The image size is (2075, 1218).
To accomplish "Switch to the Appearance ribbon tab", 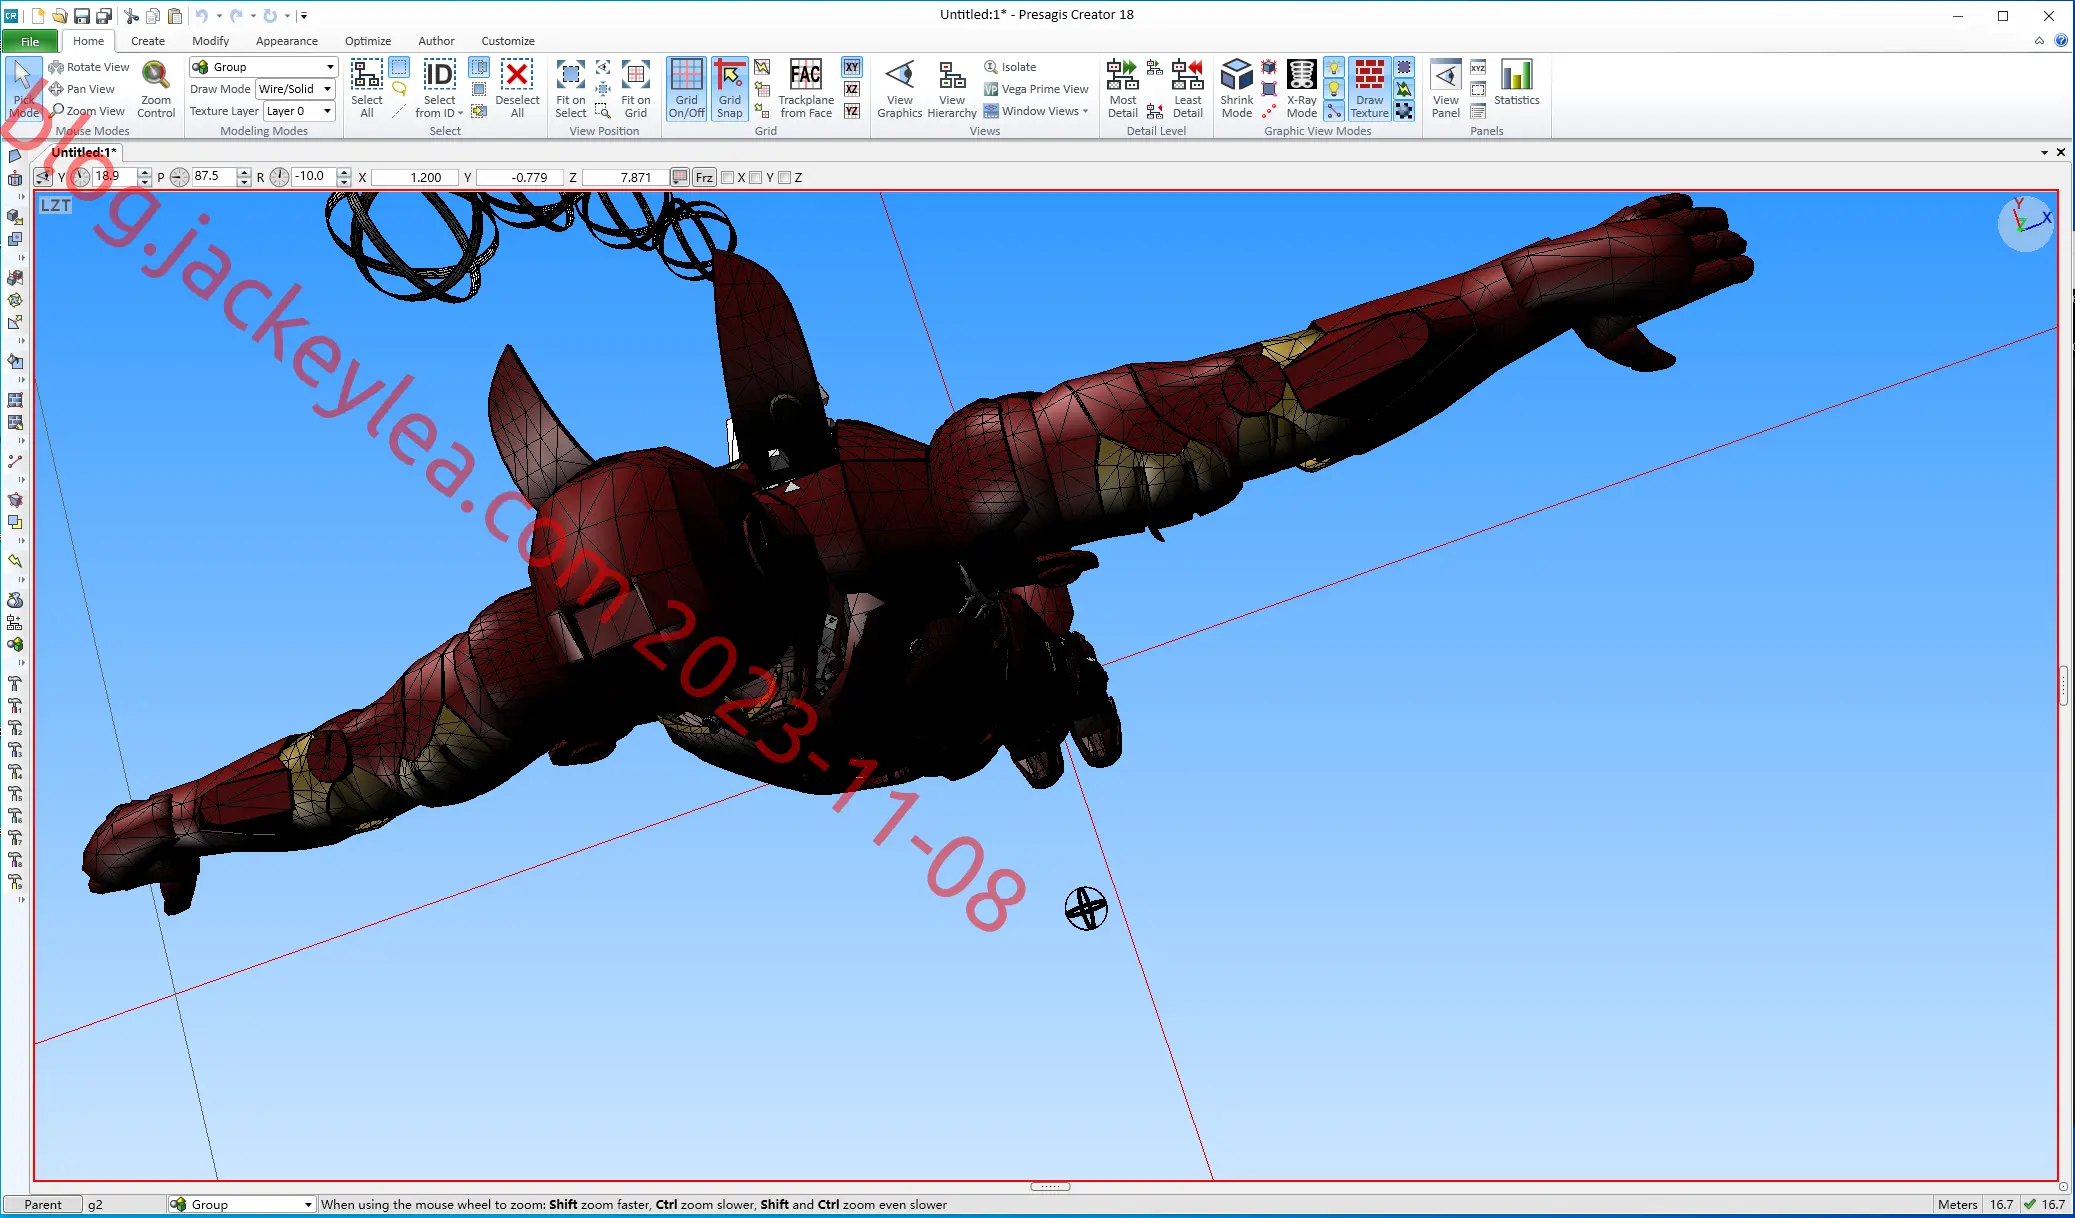I will click(287, 41).
